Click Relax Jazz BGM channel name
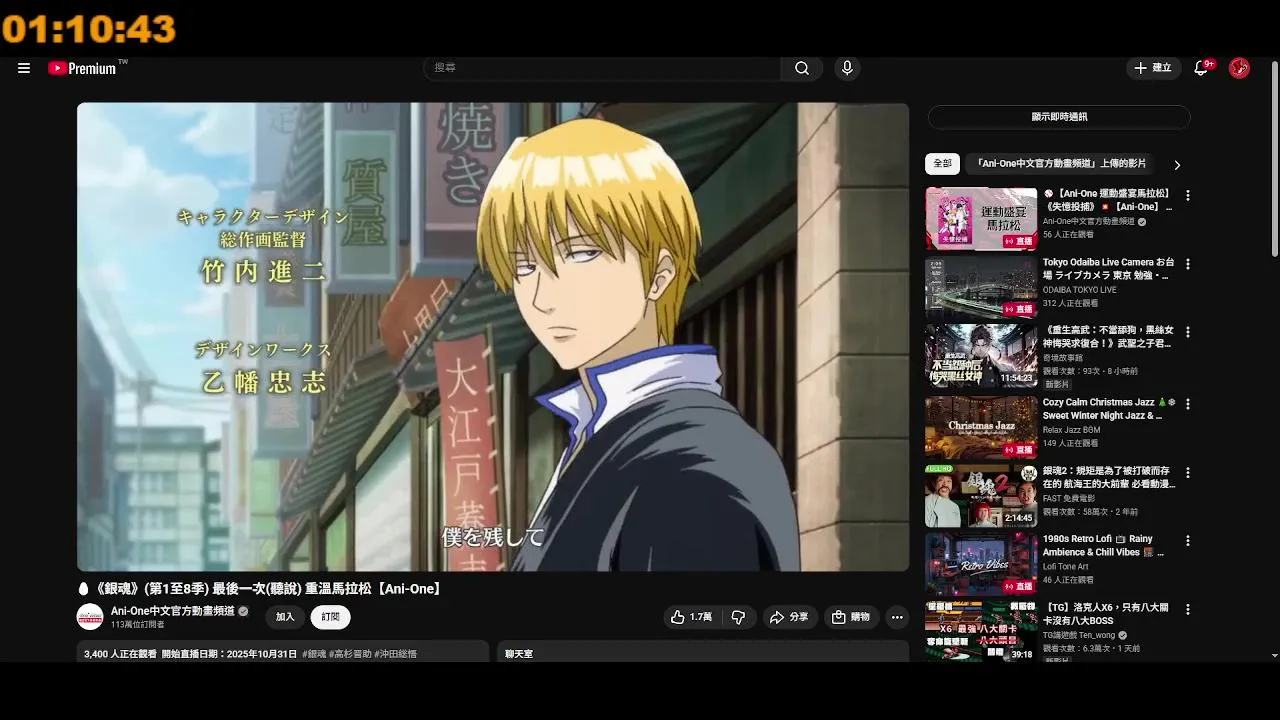The image size is (1280, 720). click(x=1071, y=430)
